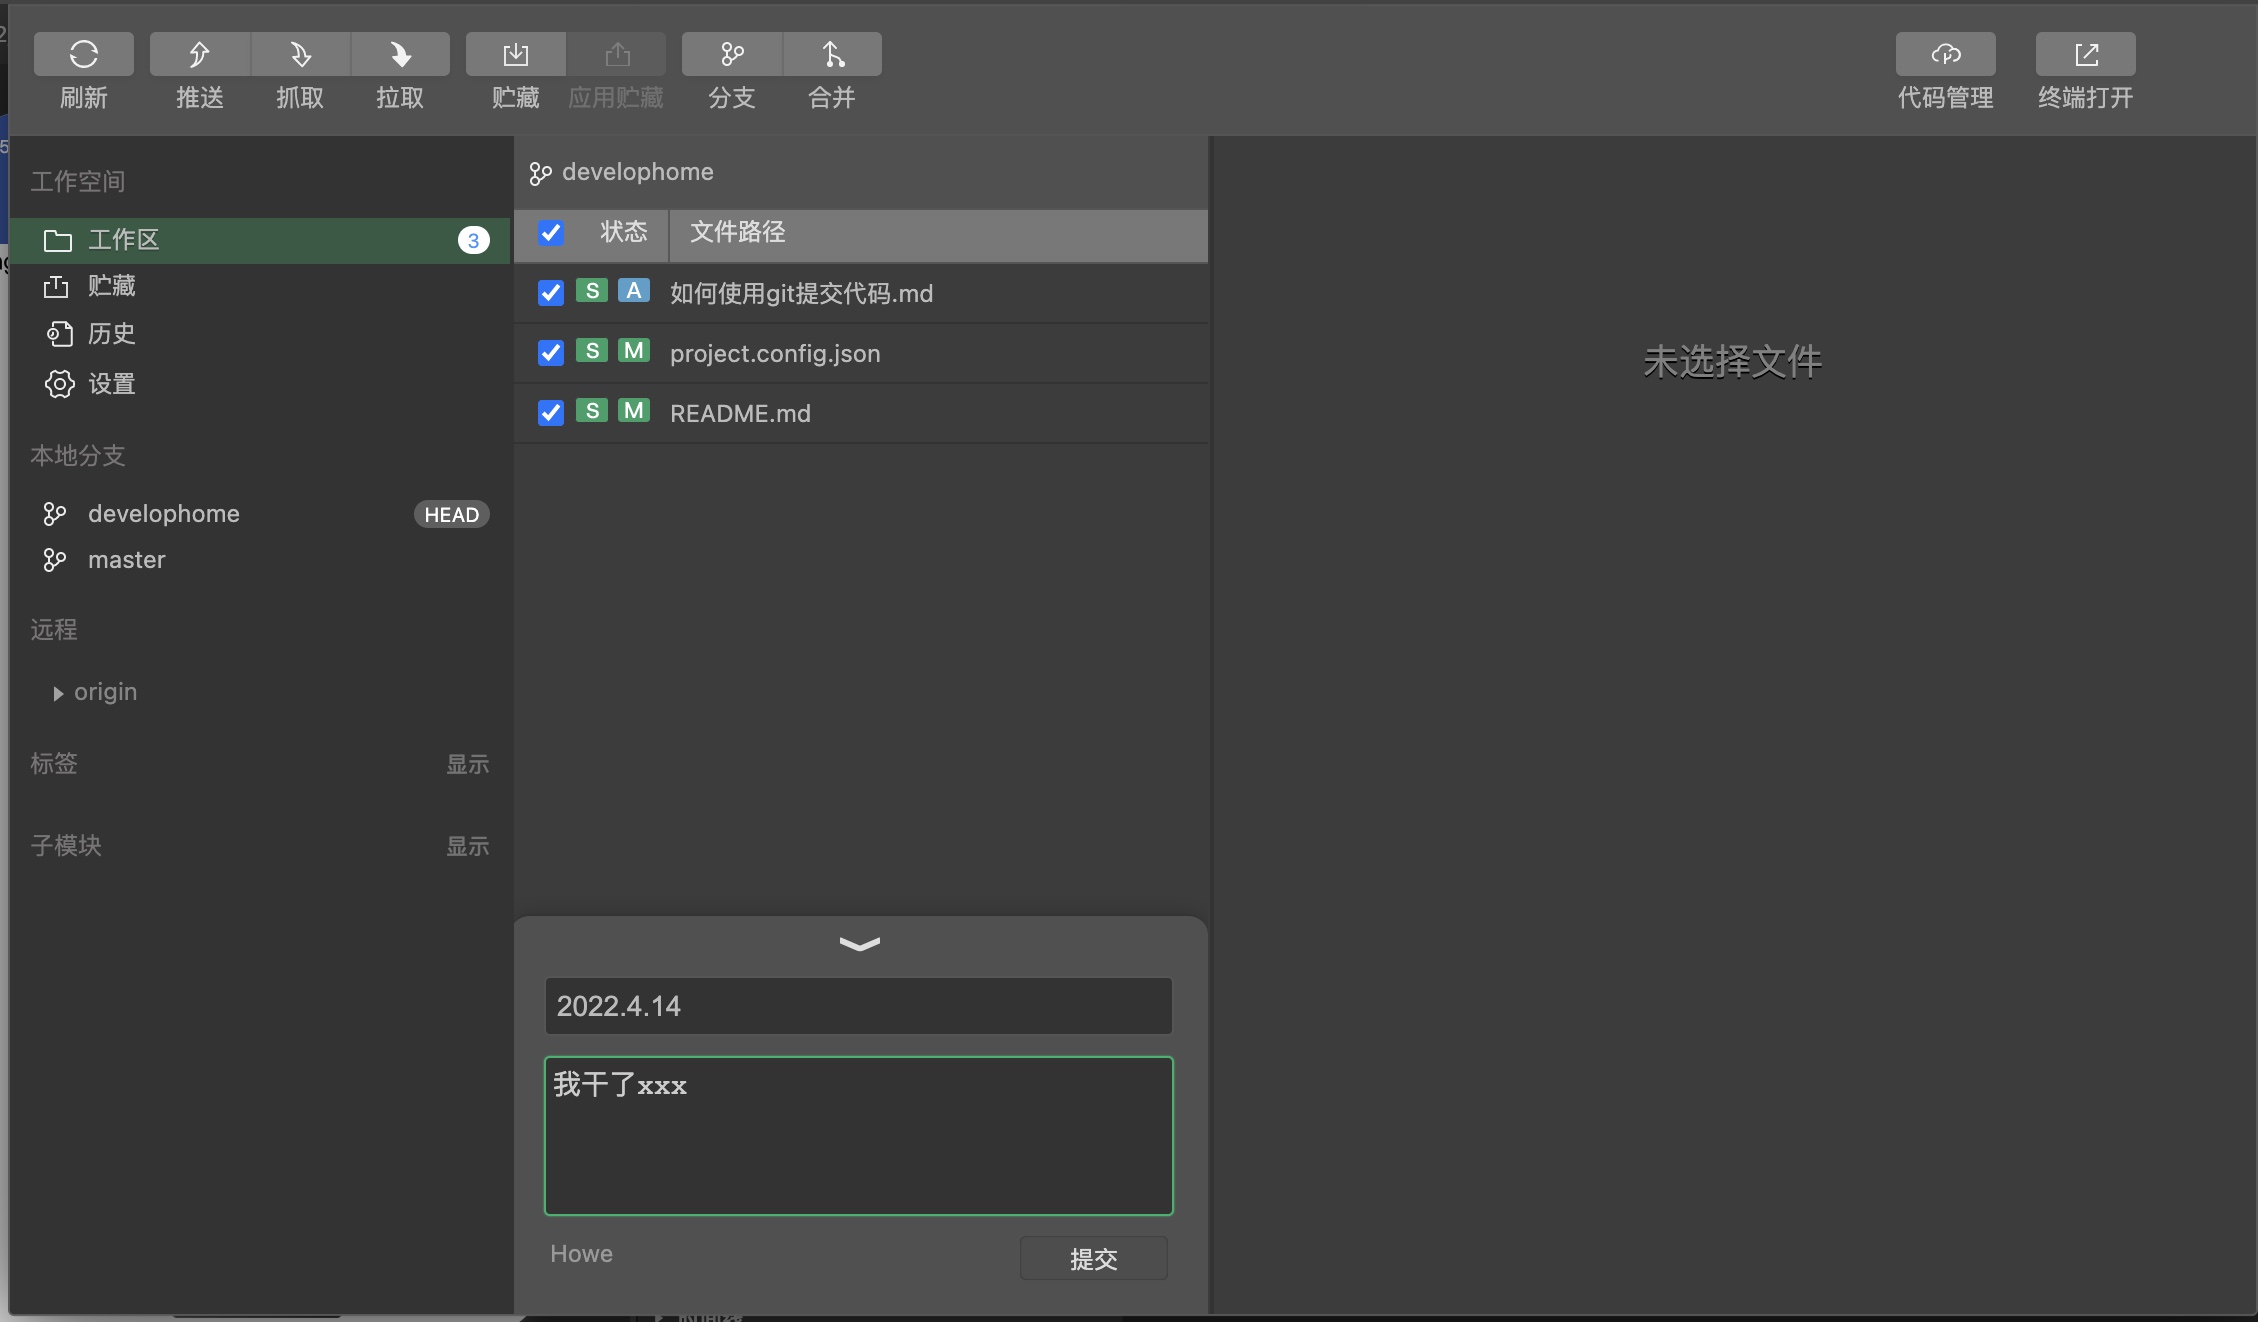Screen dimensions: 2258x1322
Task: Select file 如何使用git提交代码.md
Action: 861,293
